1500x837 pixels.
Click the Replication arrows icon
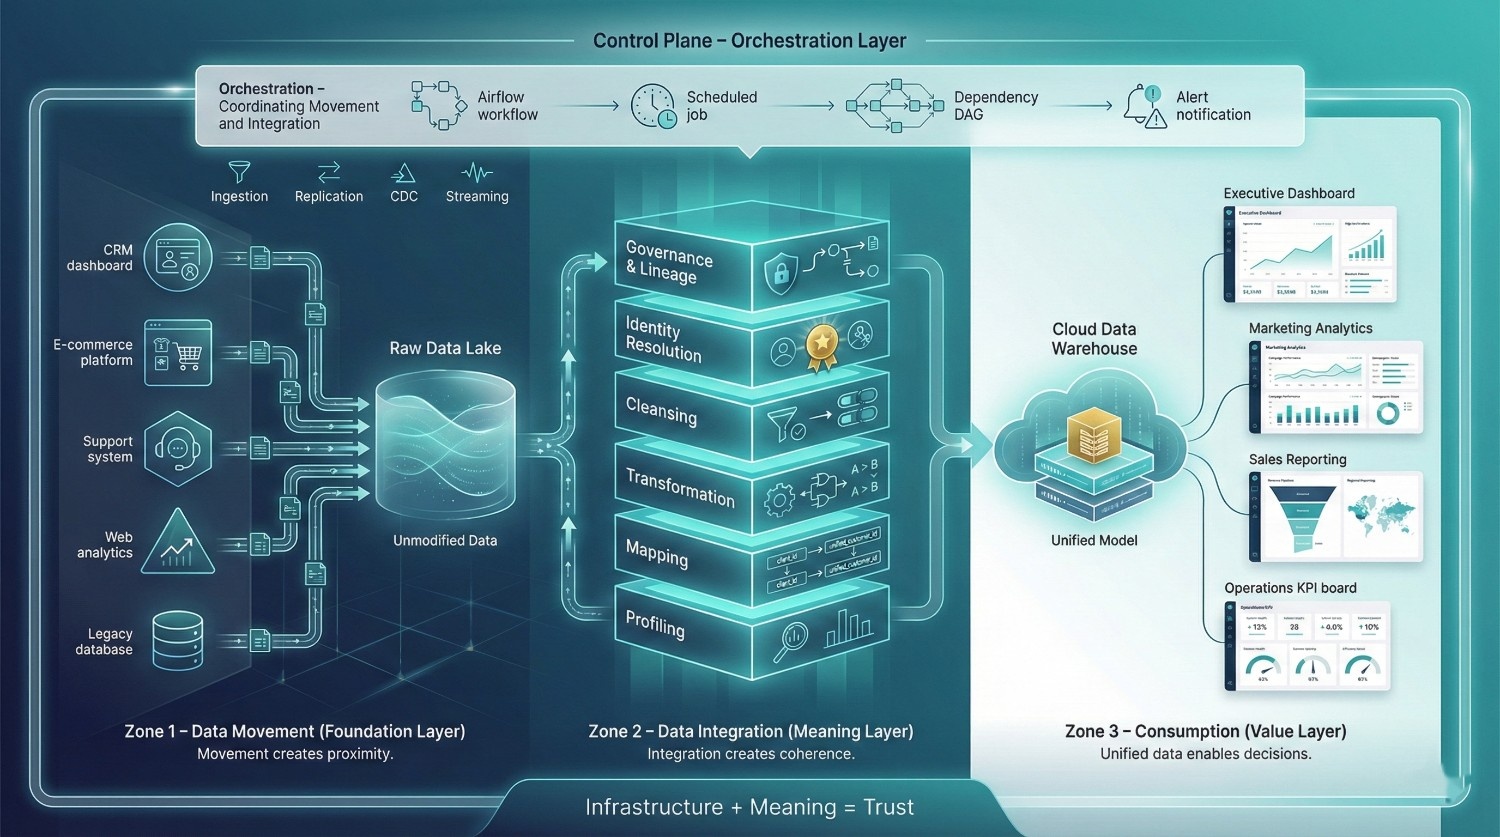(x=329, y=172)
